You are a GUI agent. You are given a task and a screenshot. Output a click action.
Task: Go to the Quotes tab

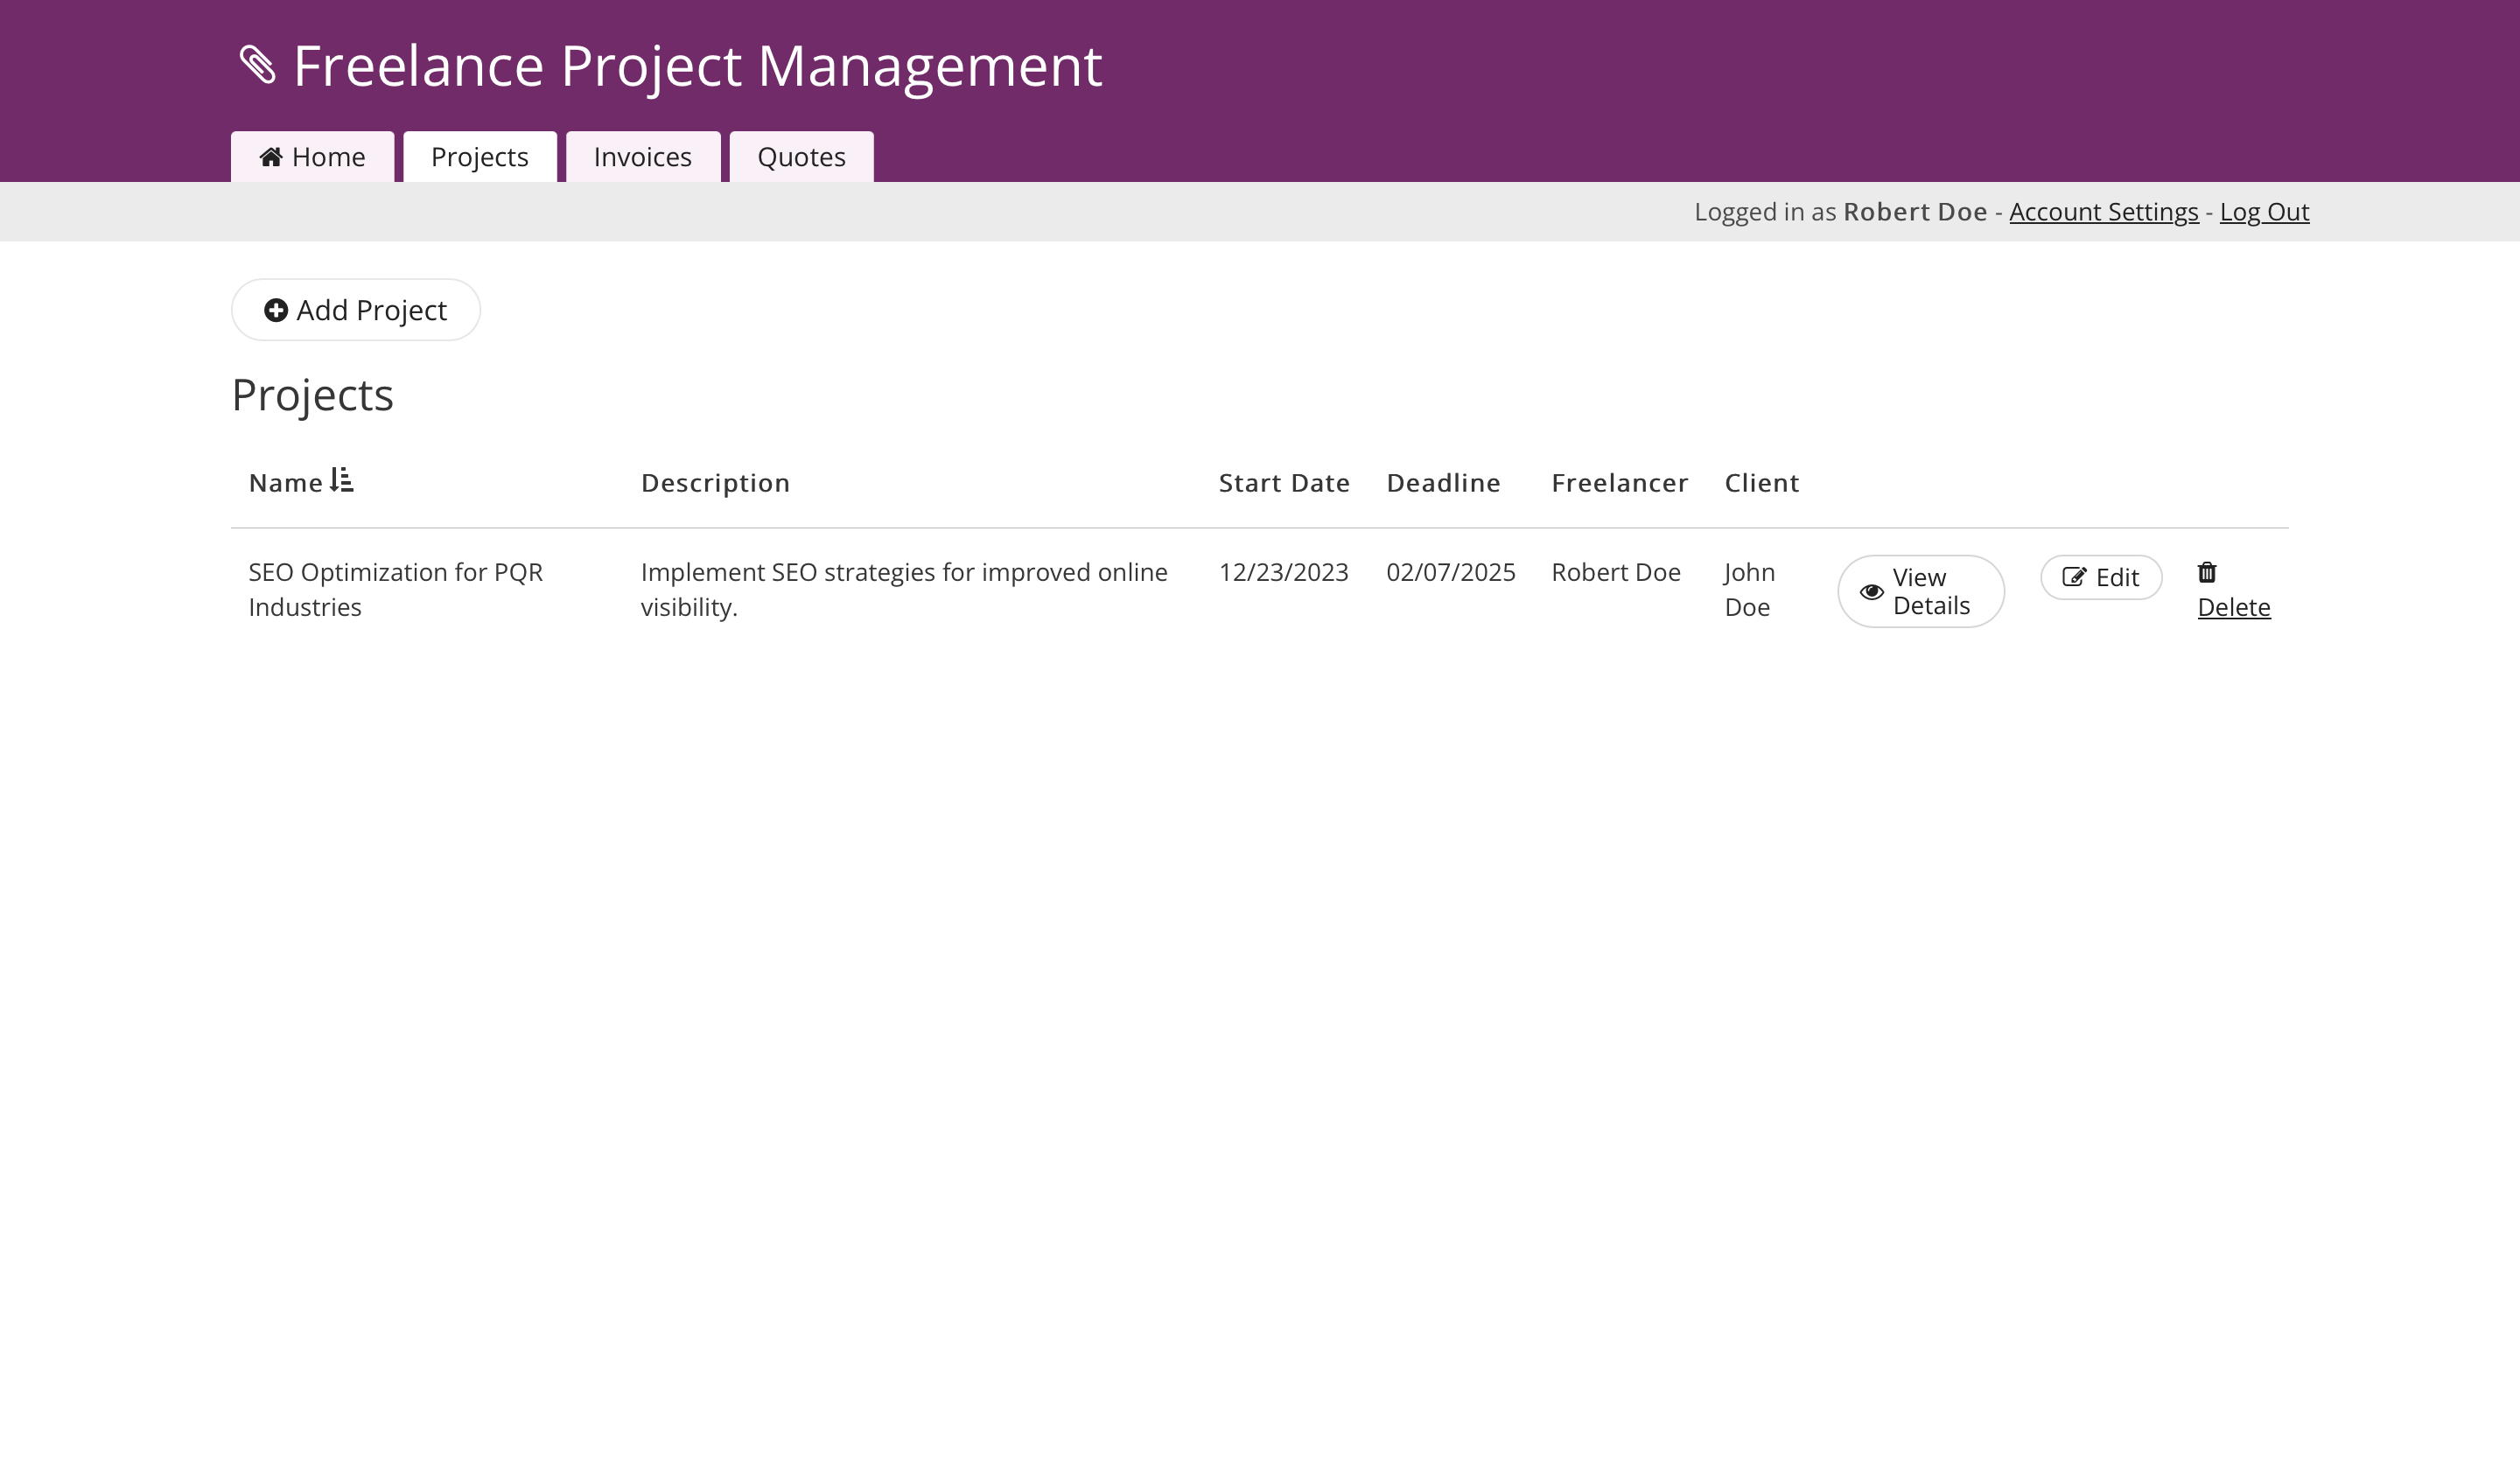click(x=801, y=157)
